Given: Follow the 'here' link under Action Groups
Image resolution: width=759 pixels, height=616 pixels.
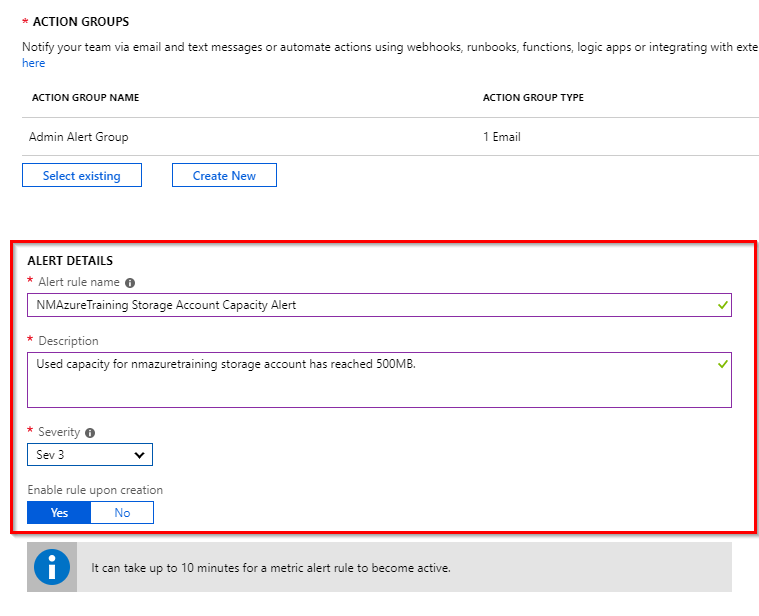Looking at the screenshot, I should pyautogui.click(x=33, y=63).
